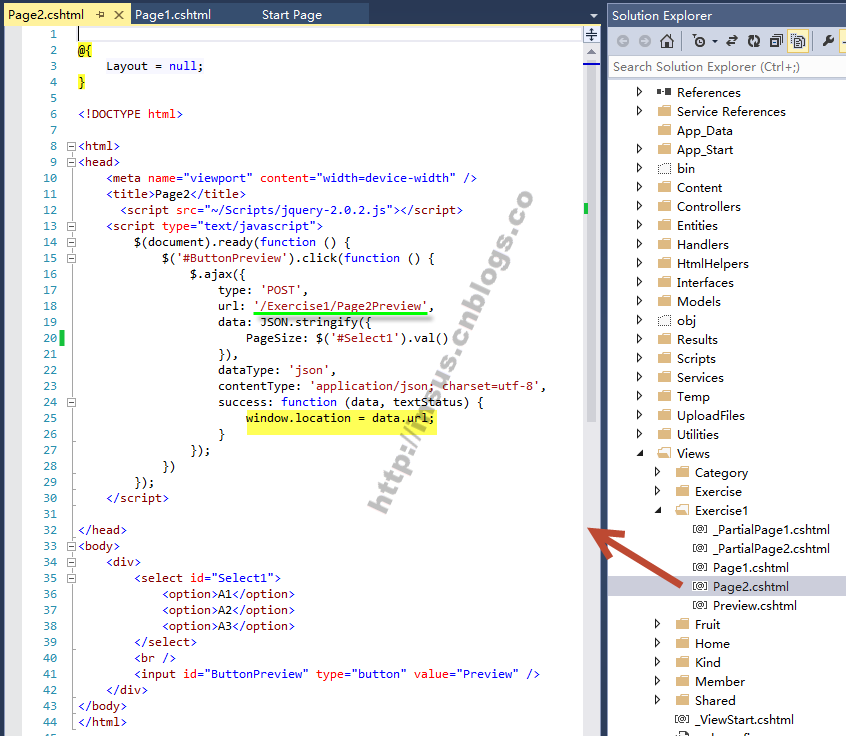Click the Home icon in Solution Explorer
This screenshot has height=736, width=846.
tap(667, 41)
